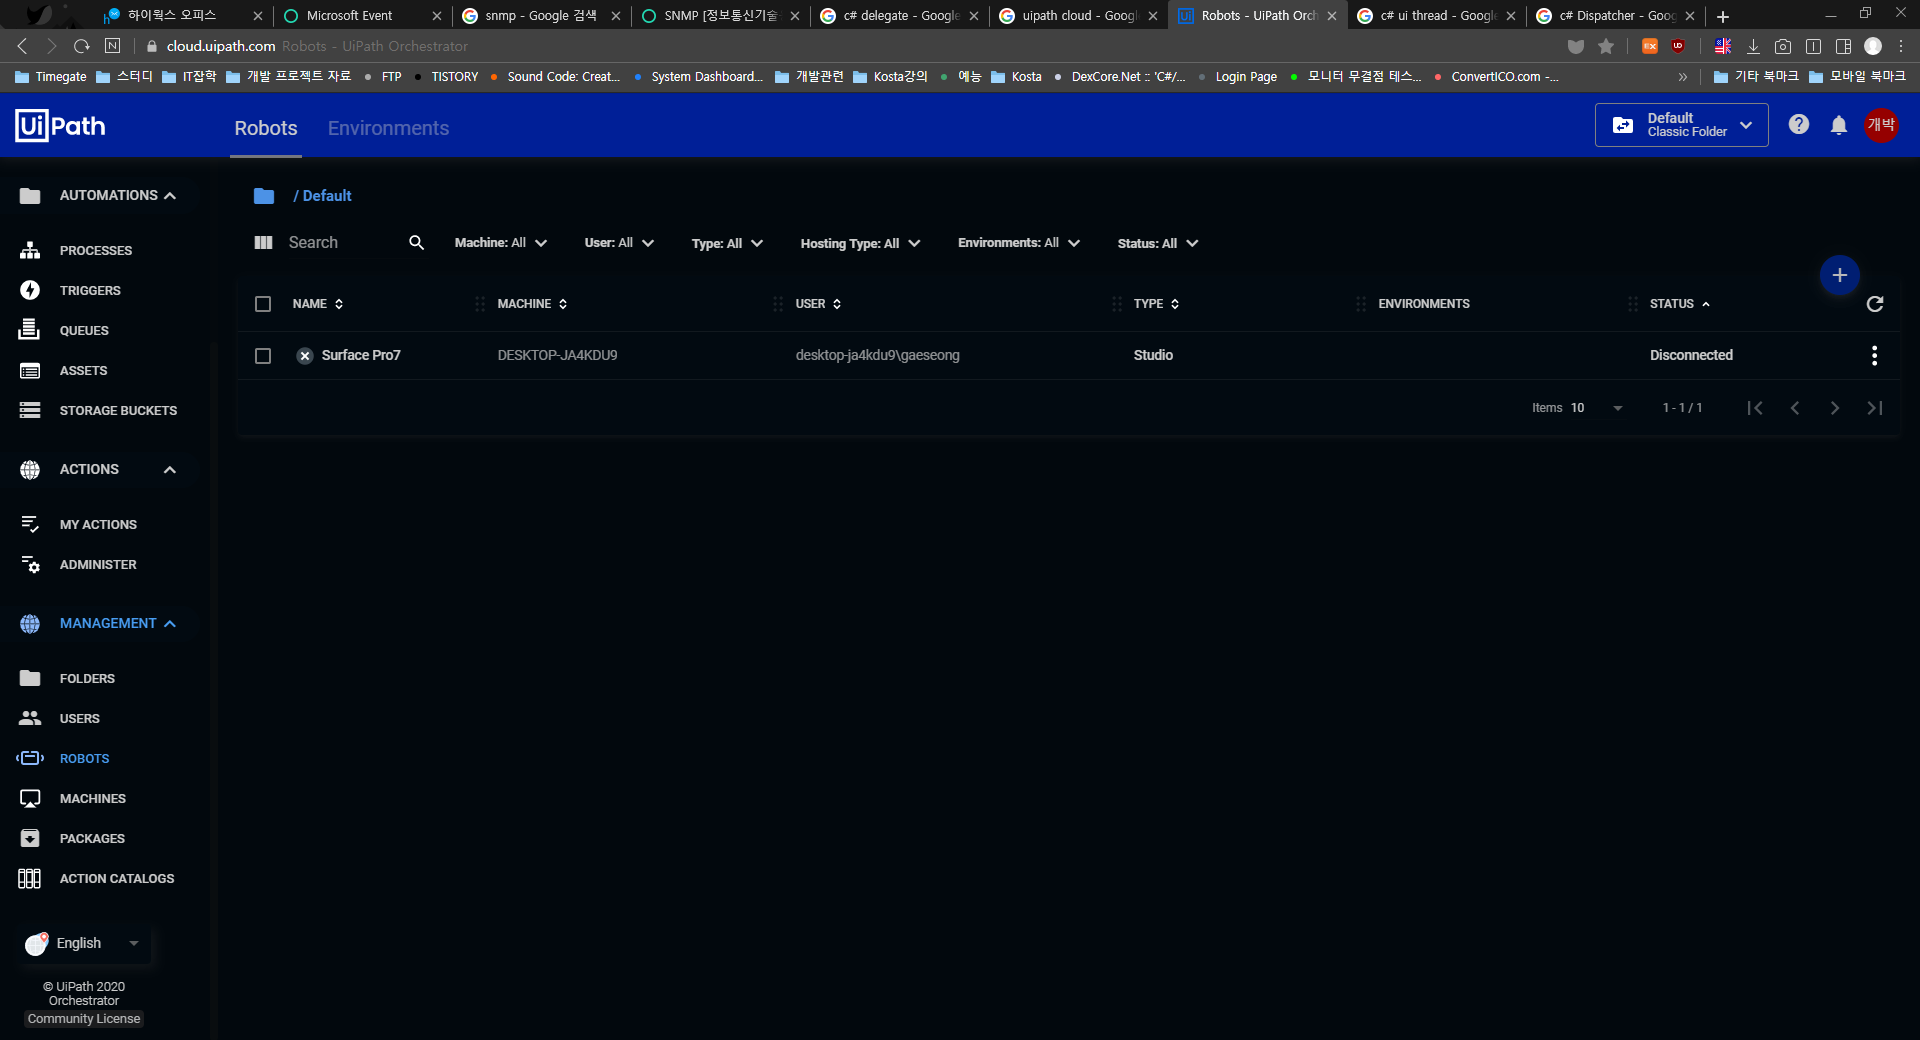This screenshot has width=1920, height=1040.
Task: Go to the next page of results
Action: point(1834,408)
